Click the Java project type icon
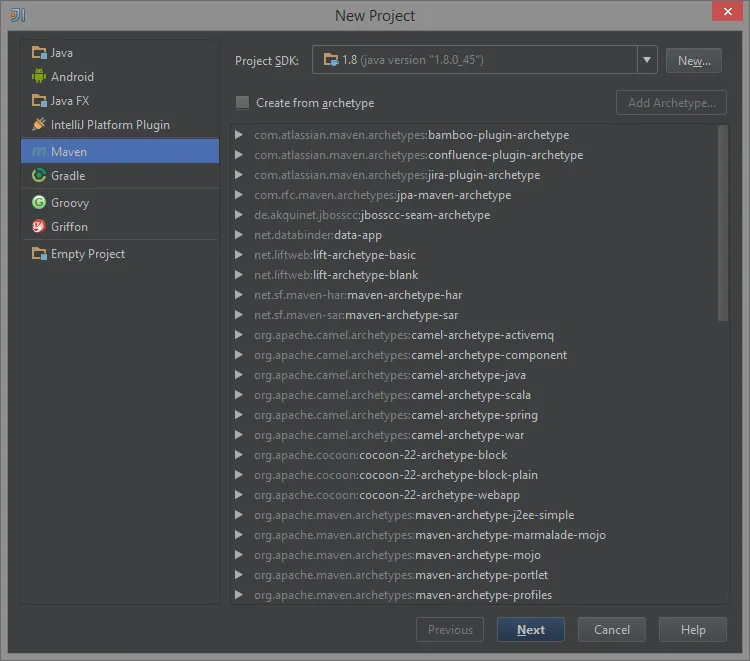Viewport: 750px width, 661px height. click(x=39, y=53)
